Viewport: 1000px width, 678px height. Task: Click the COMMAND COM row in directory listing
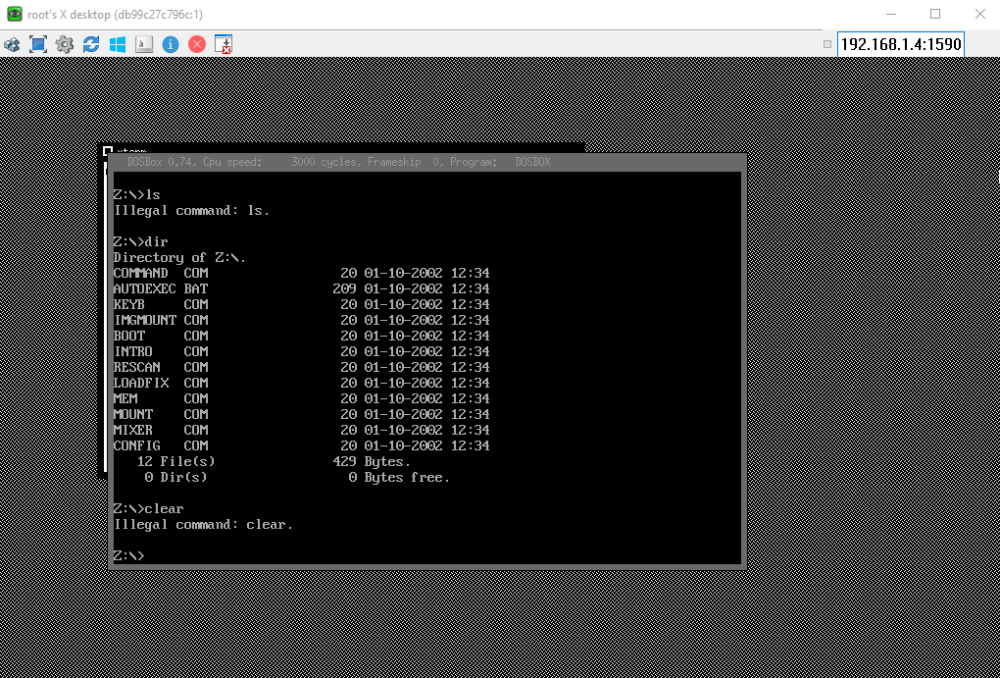pos(302,273)
